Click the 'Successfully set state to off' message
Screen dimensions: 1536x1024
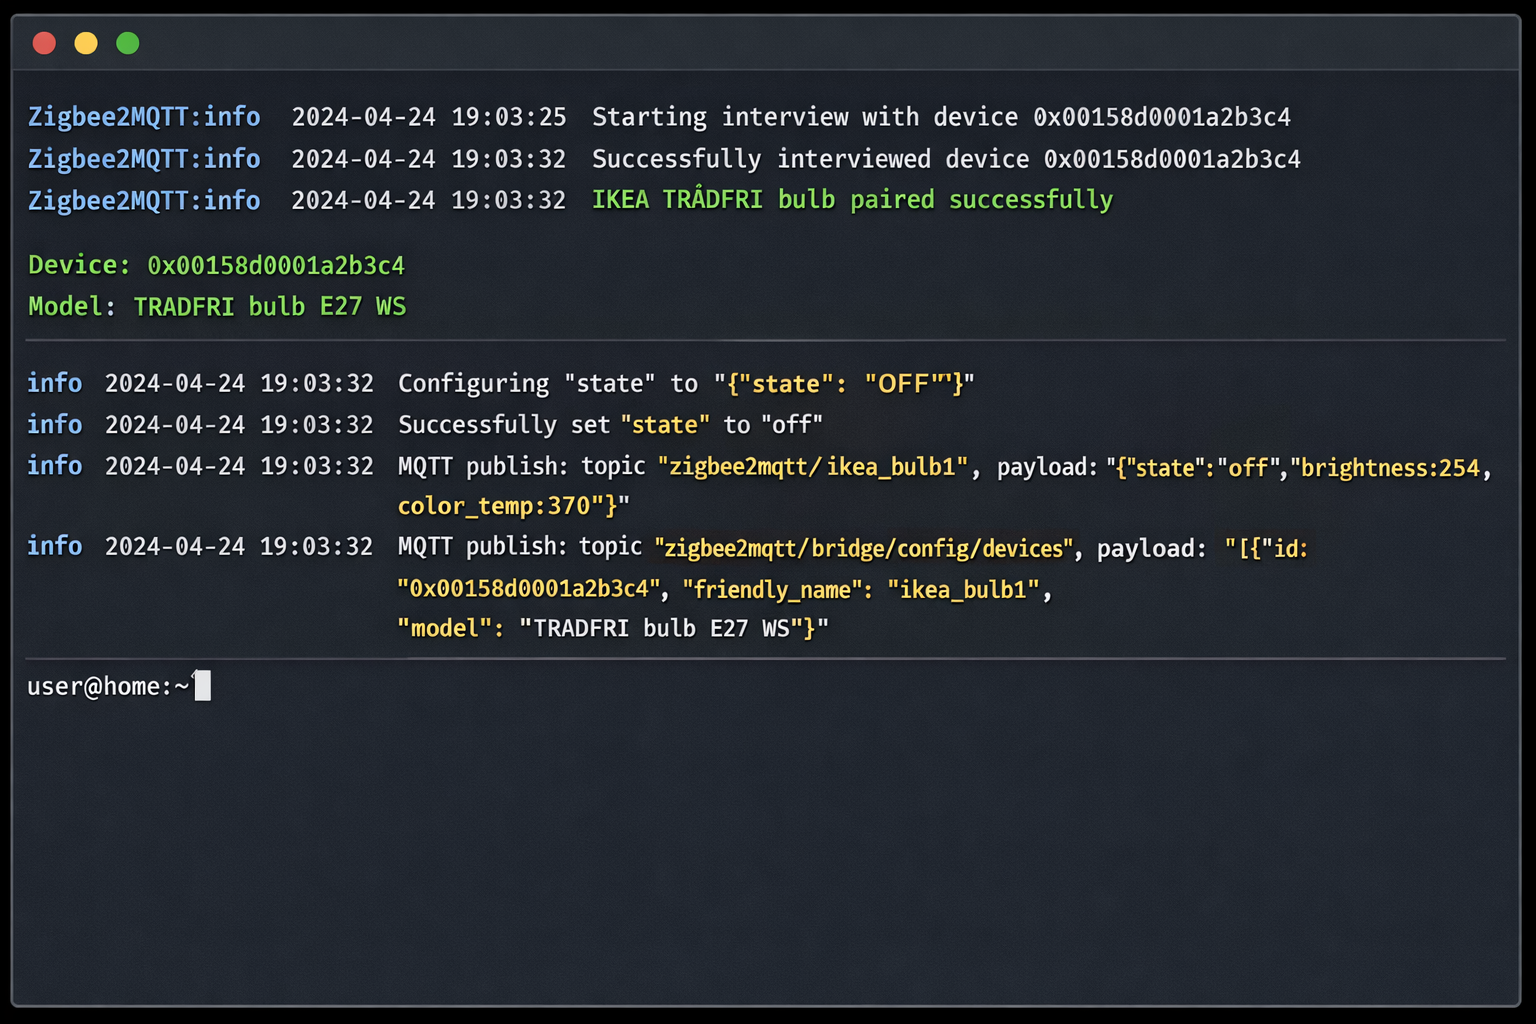pos(610,424)
